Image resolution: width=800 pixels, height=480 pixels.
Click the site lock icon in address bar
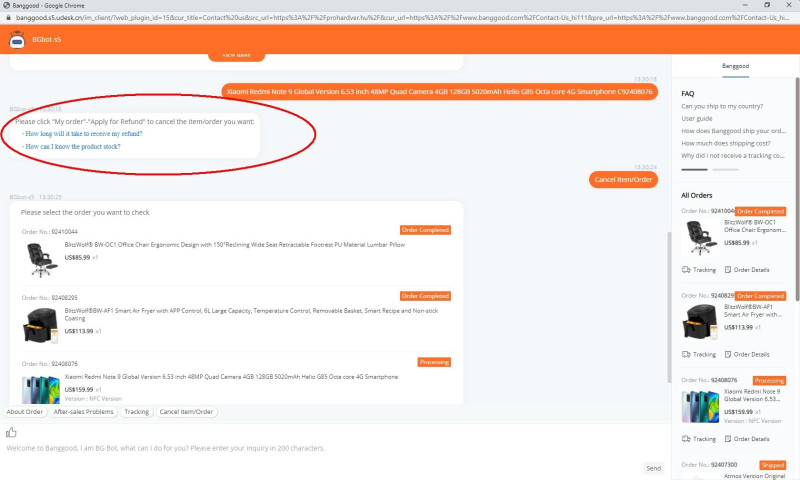point(8,17)
